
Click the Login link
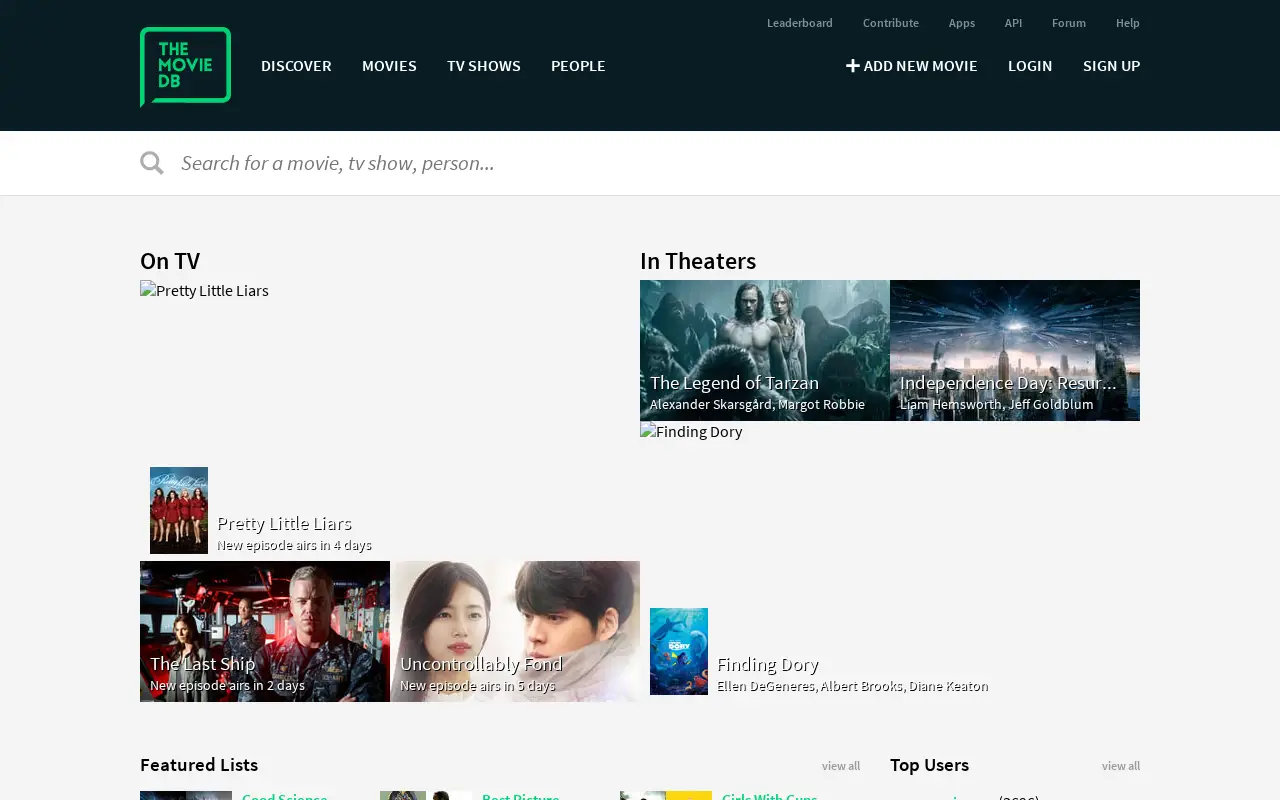tap(1030, 66)
